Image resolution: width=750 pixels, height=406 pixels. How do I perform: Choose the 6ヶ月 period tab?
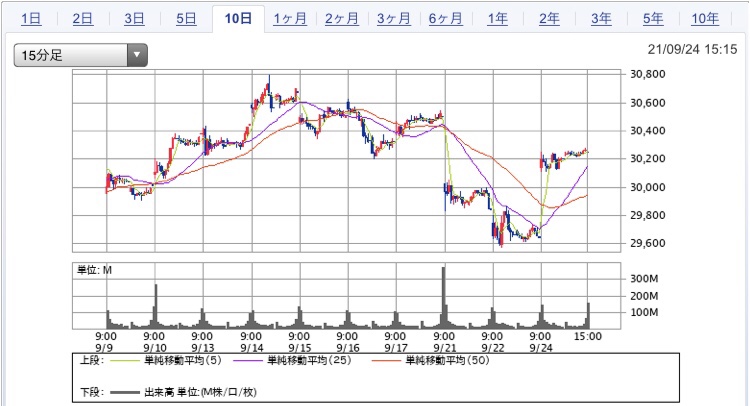click(446, 19)
